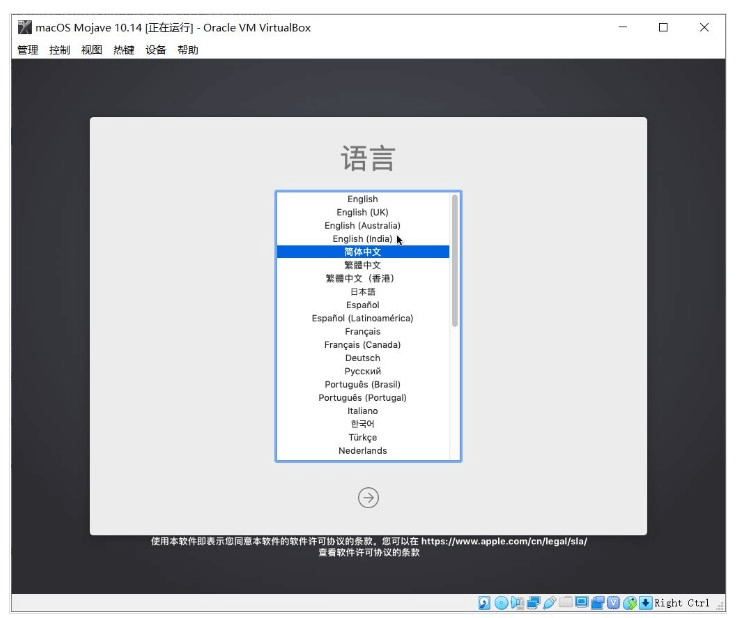Open the 控制 menu
739x618 pixels.
(60, 50)
